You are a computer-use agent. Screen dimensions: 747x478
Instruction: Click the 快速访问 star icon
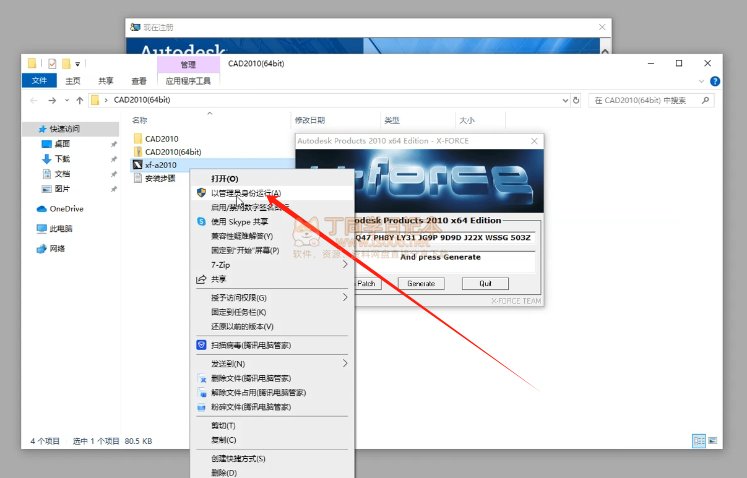pyautogui.click(x=42, y=129)
